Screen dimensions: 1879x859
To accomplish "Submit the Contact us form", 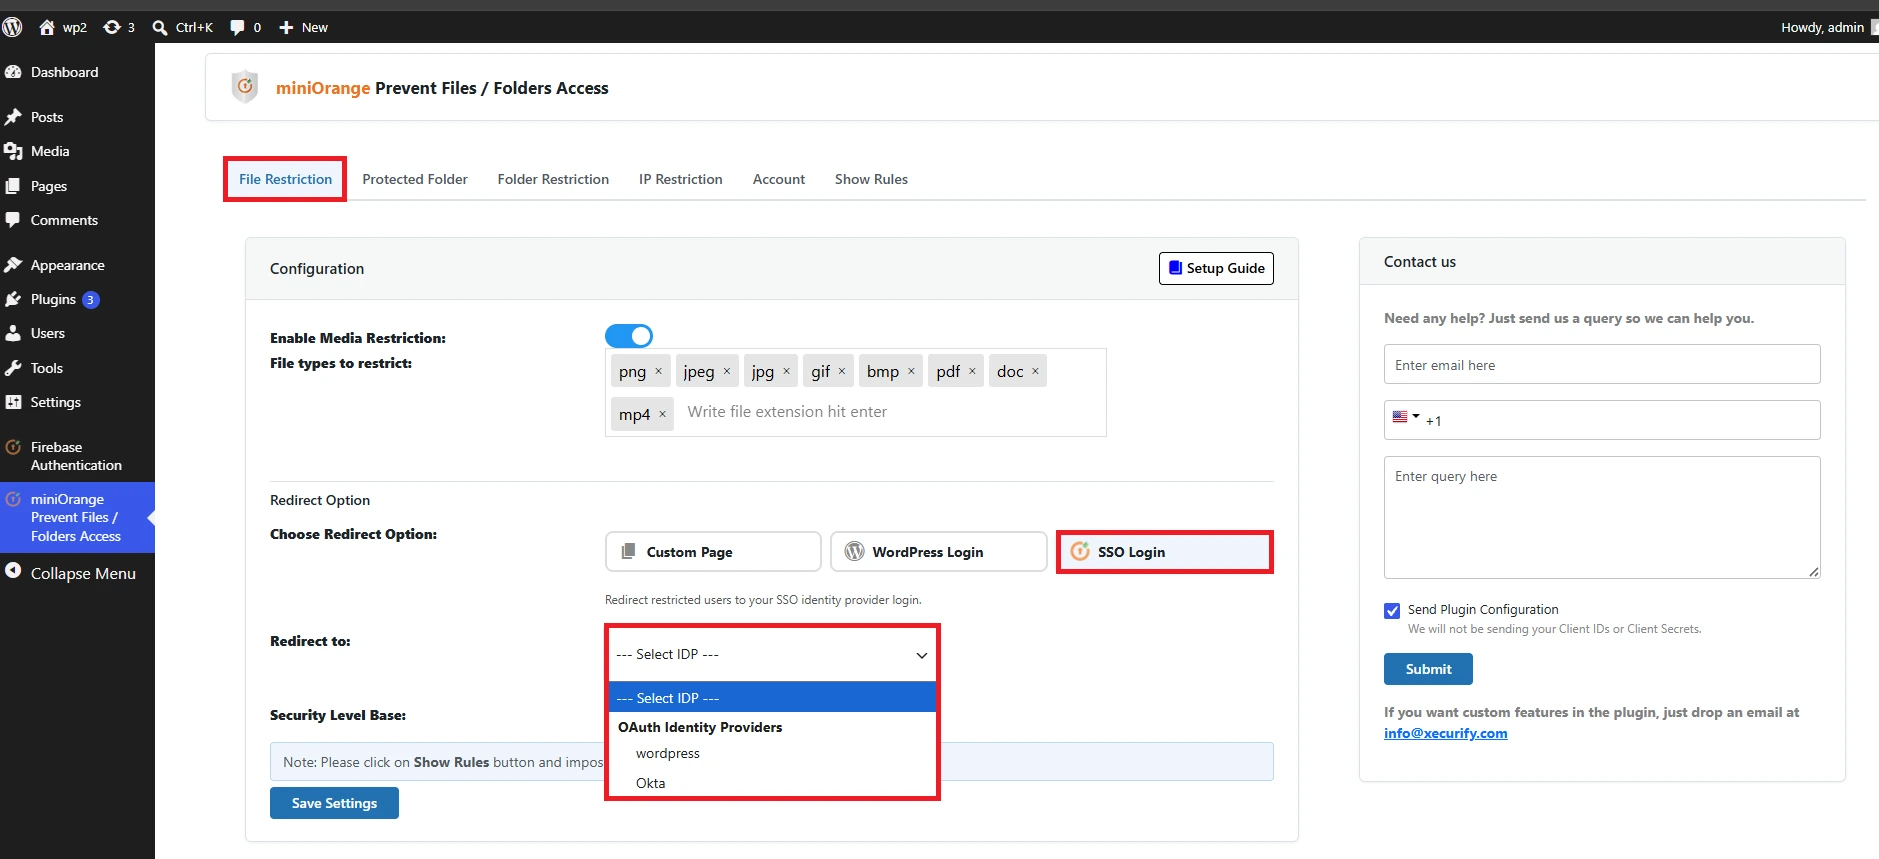I will tap(1428, 669).
